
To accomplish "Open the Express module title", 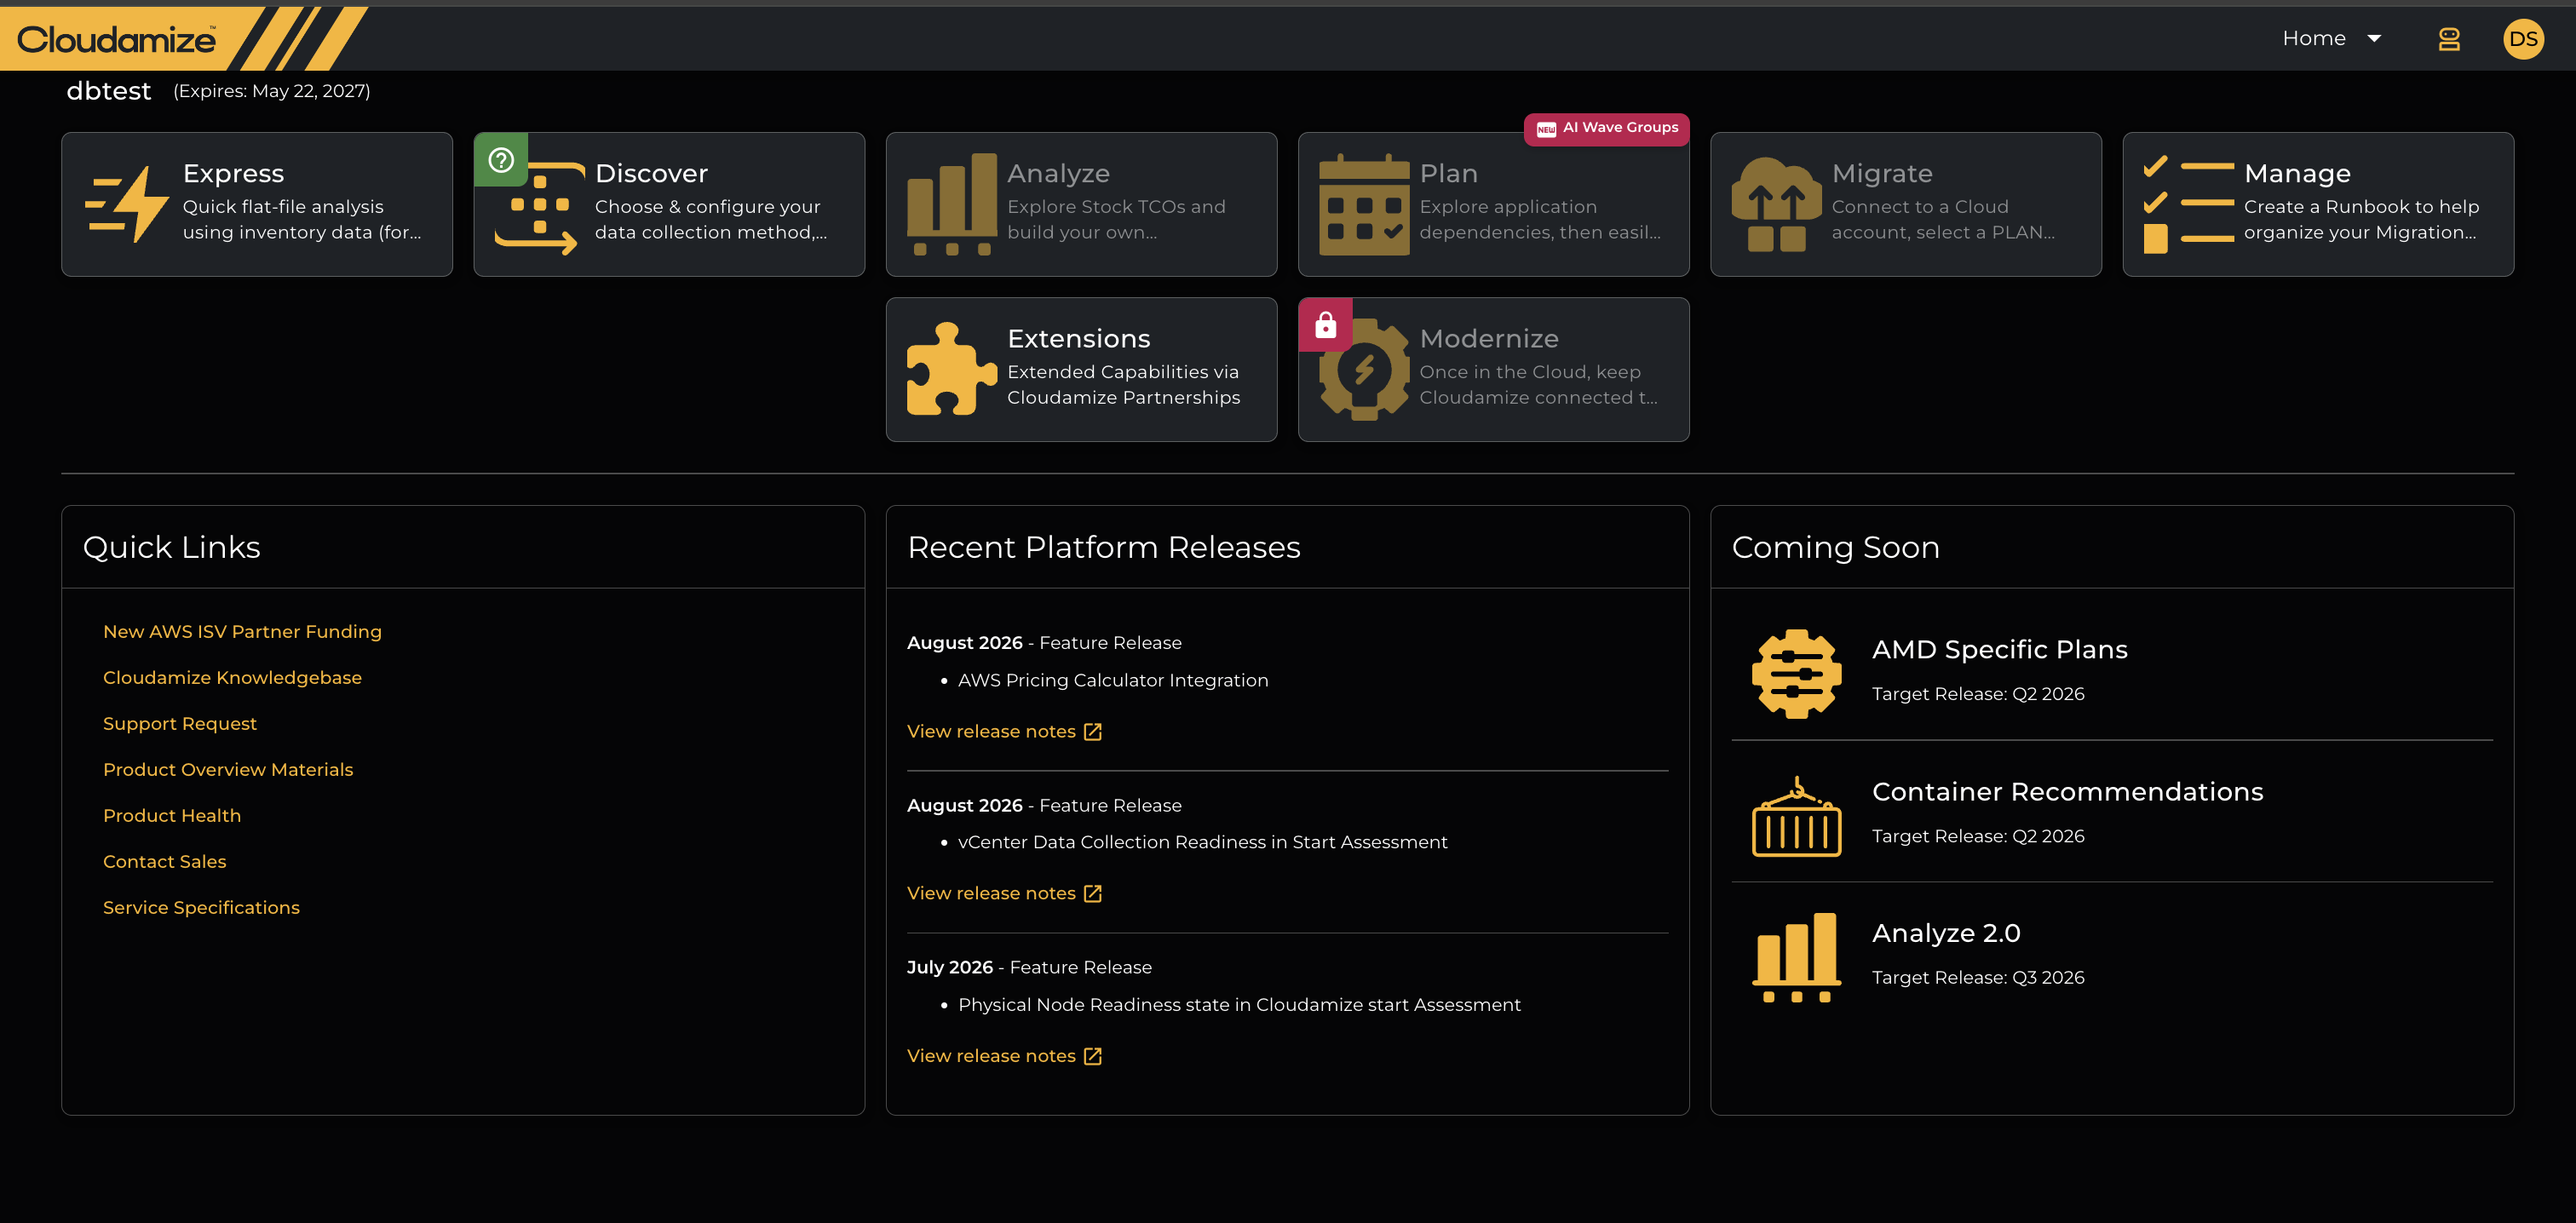I will click(x=234, y=174).
